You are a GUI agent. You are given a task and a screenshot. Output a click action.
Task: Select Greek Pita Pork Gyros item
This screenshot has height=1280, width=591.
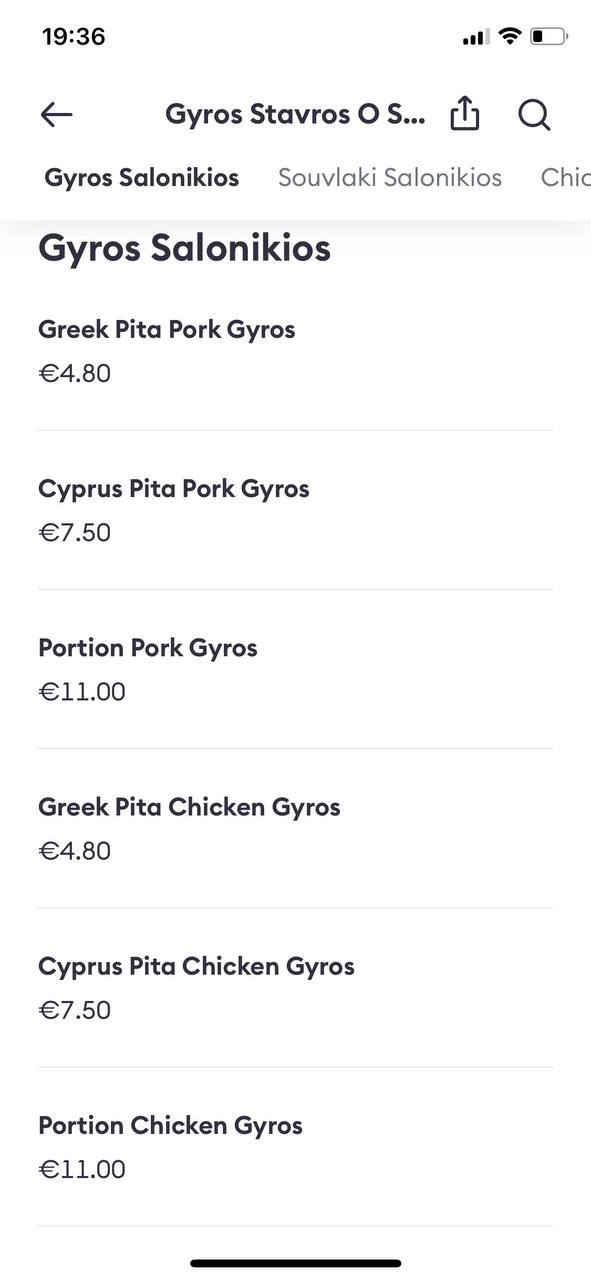(295, 351)
